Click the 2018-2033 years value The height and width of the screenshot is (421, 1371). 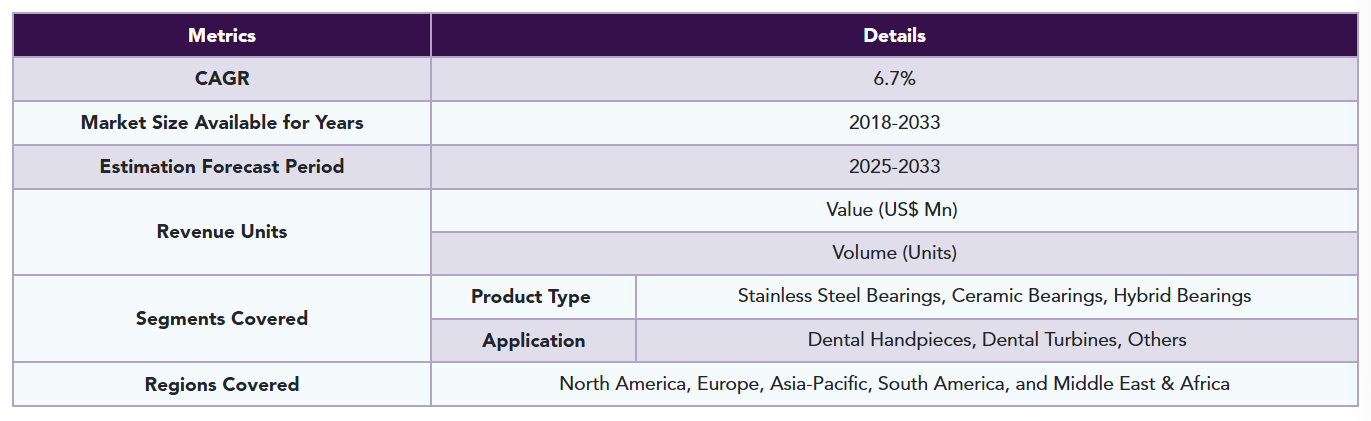coord(894,123)
